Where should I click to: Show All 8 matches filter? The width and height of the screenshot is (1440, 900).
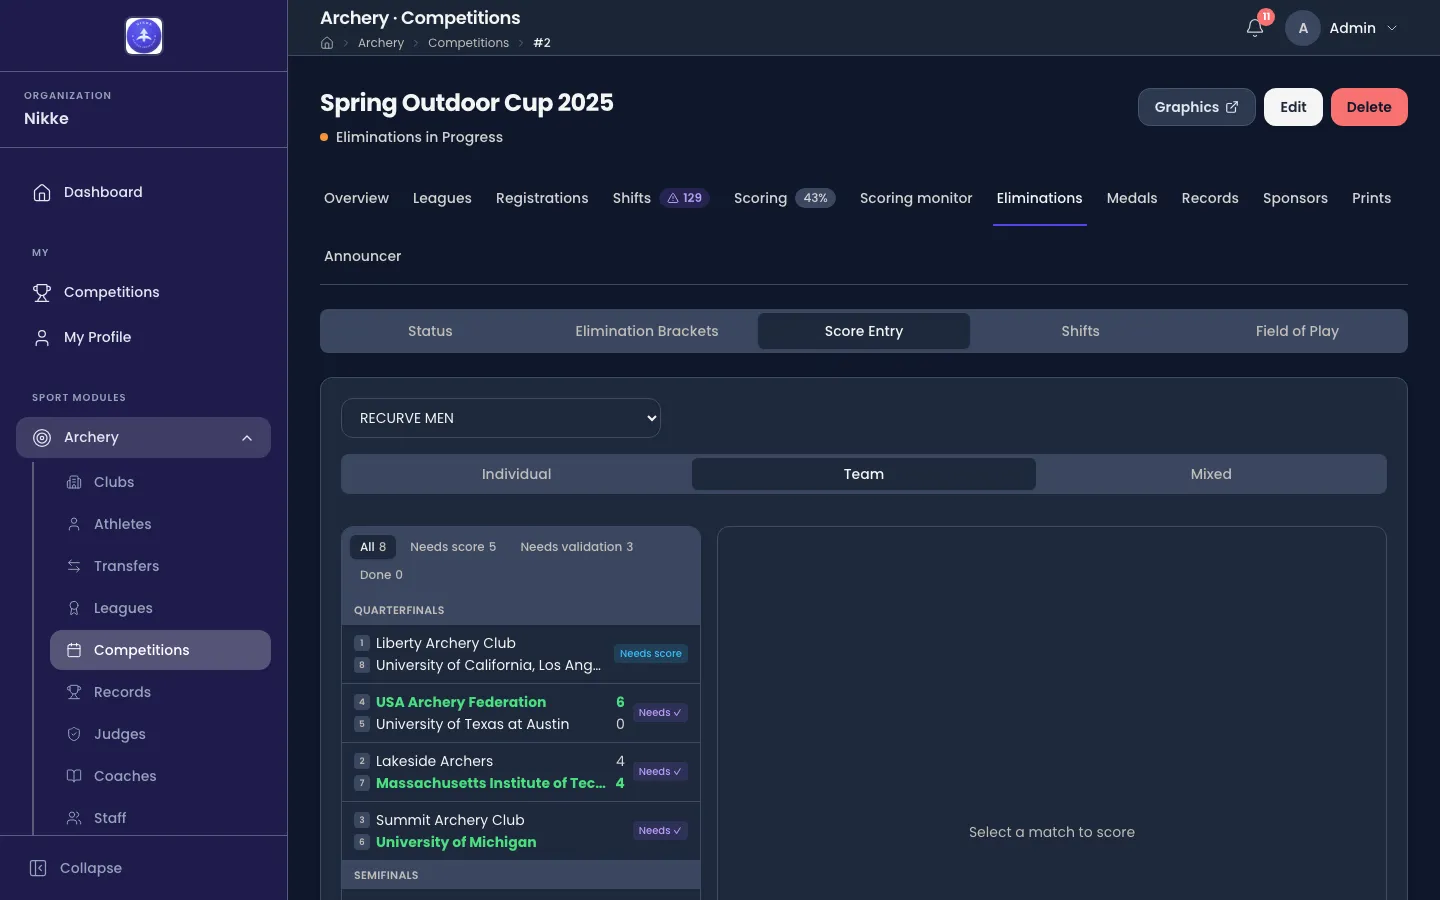(373, 547)
